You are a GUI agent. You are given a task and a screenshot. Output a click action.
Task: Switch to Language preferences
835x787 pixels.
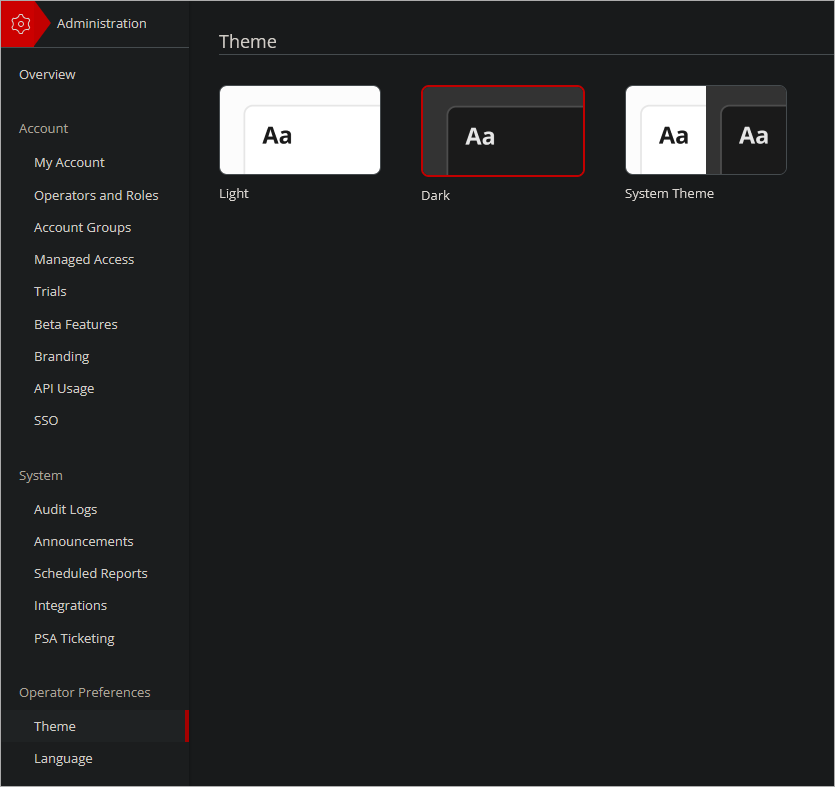pos(63,758)
